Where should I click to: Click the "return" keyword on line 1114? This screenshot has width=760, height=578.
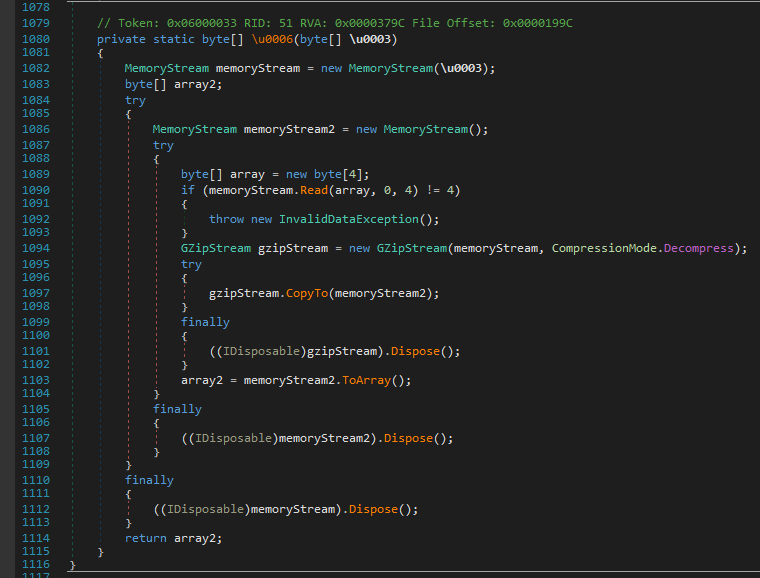pos(146,539)
